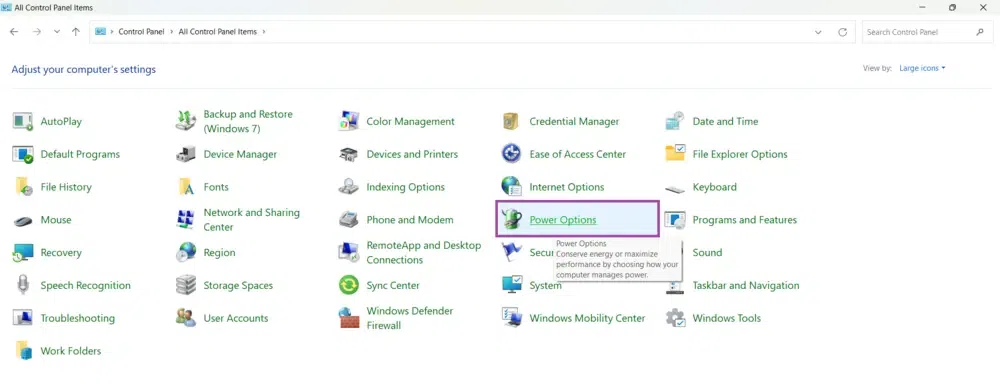
Task: Click the Windows Tools gear icon
Action: [x=675, y=318]
